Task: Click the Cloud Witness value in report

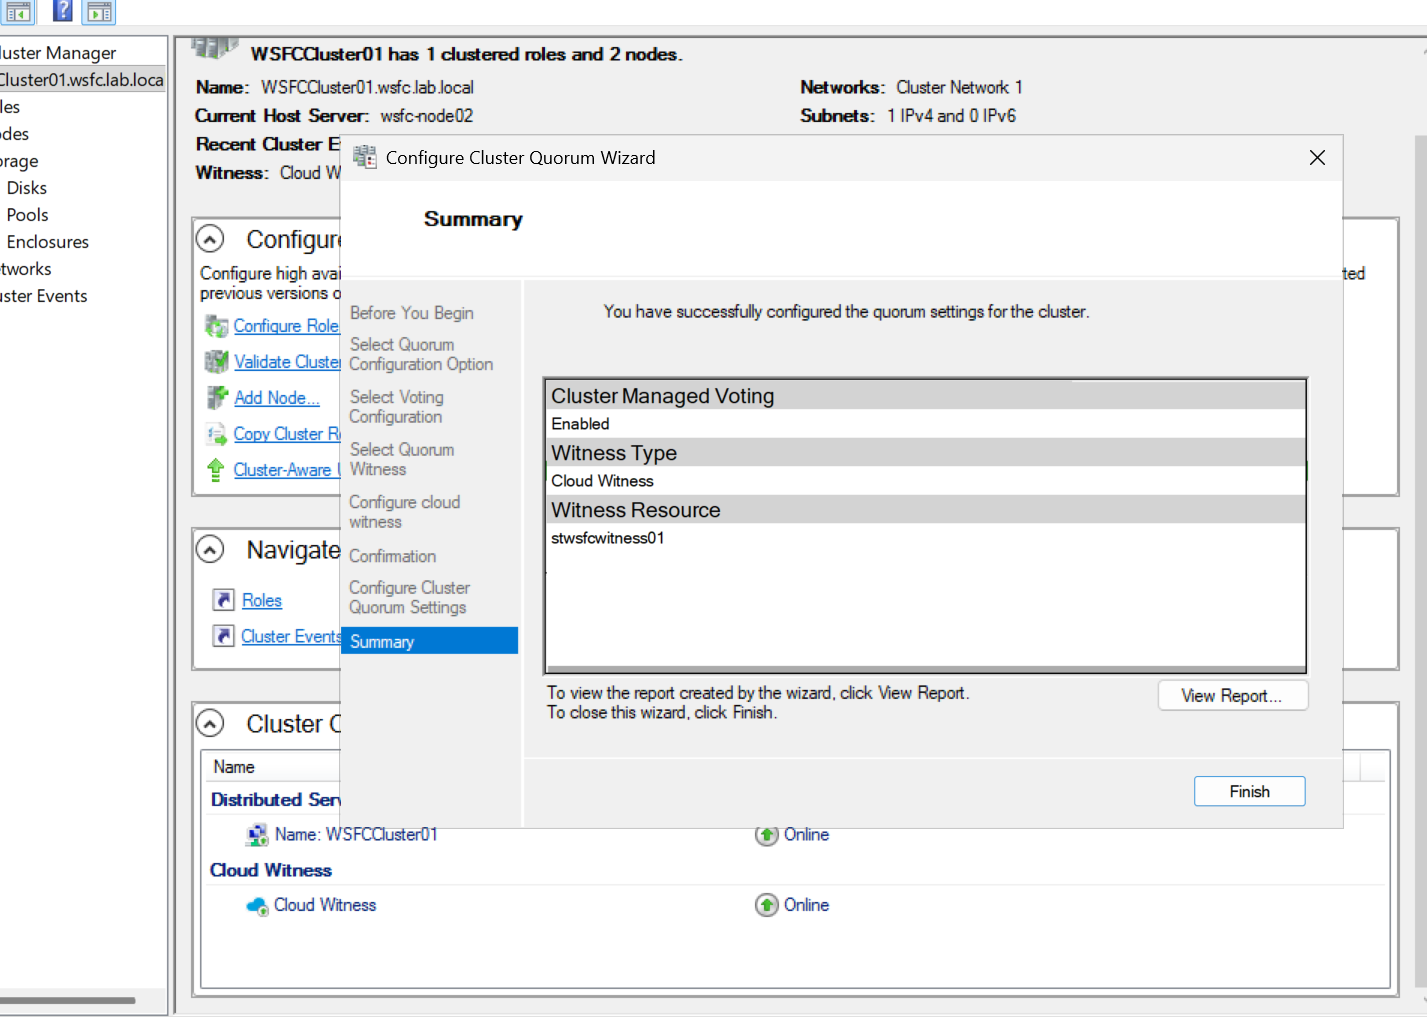Action: (602, 481)
